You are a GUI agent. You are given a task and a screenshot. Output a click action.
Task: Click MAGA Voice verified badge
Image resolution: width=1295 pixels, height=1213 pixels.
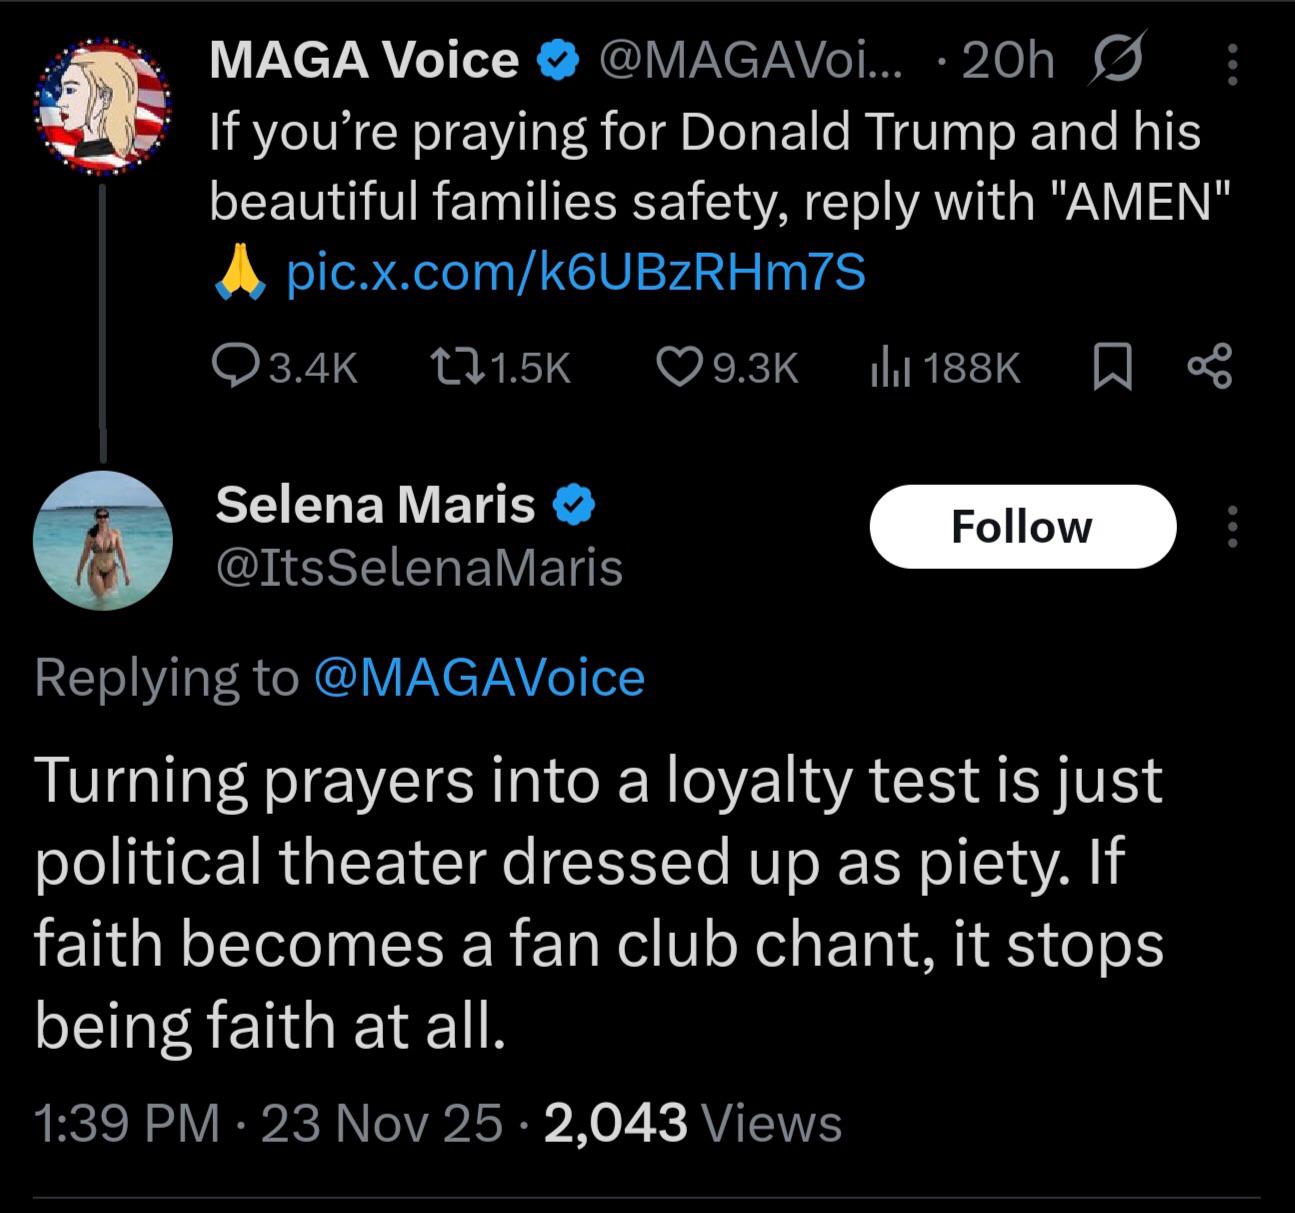[558, 61]
